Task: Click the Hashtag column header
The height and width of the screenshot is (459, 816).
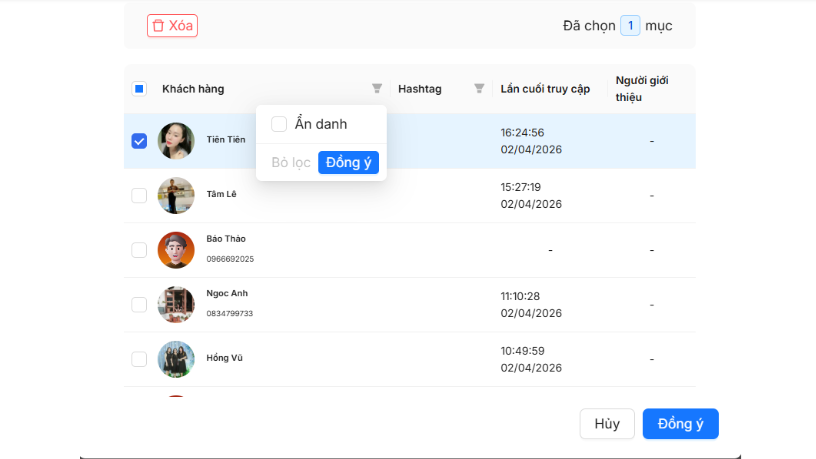Action: (x=419, y=89)
